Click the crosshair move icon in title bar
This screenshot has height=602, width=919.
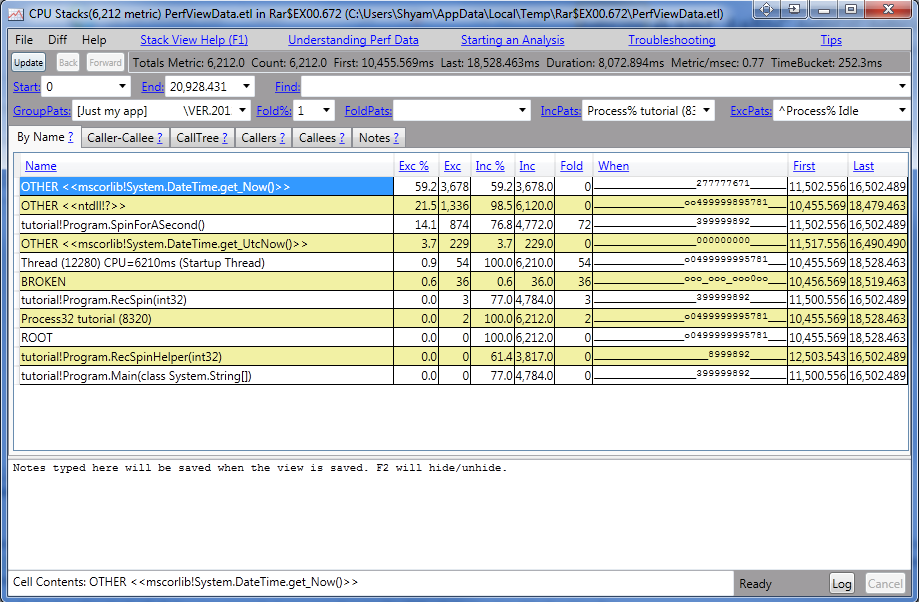(x=767, y=10)
